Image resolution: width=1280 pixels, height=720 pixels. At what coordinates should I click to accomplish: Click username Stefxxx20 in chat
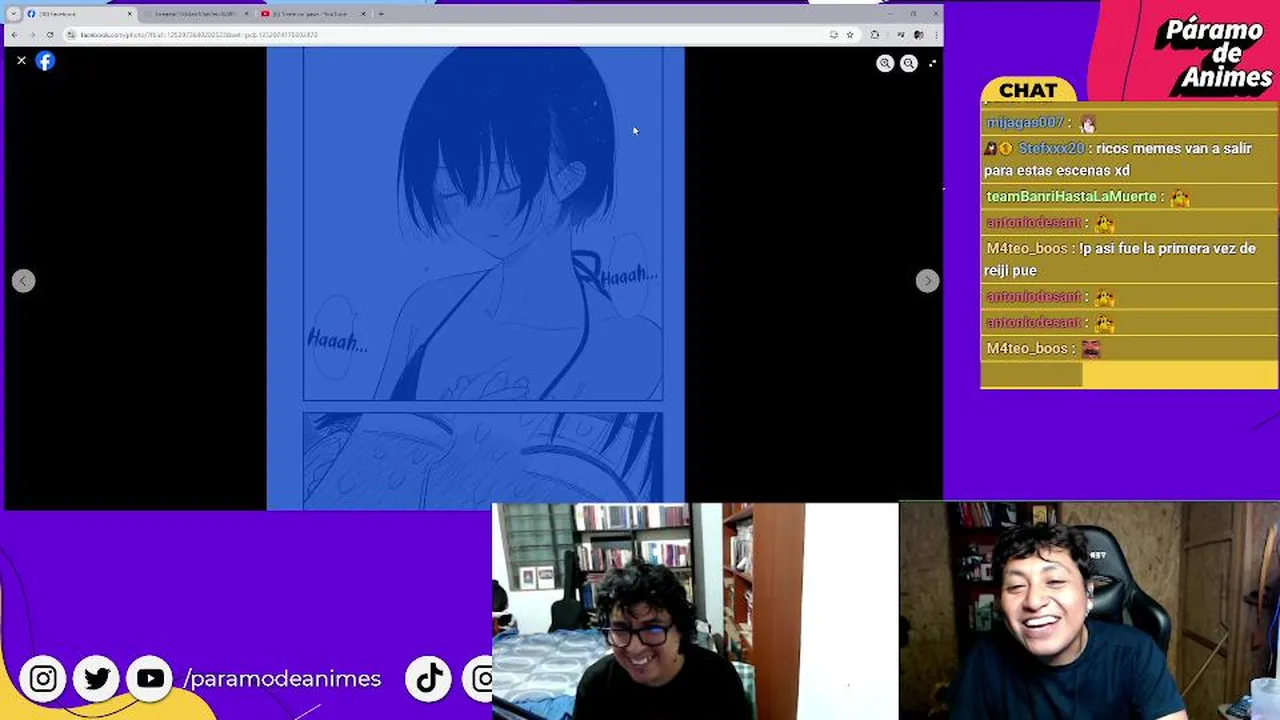1050,148
